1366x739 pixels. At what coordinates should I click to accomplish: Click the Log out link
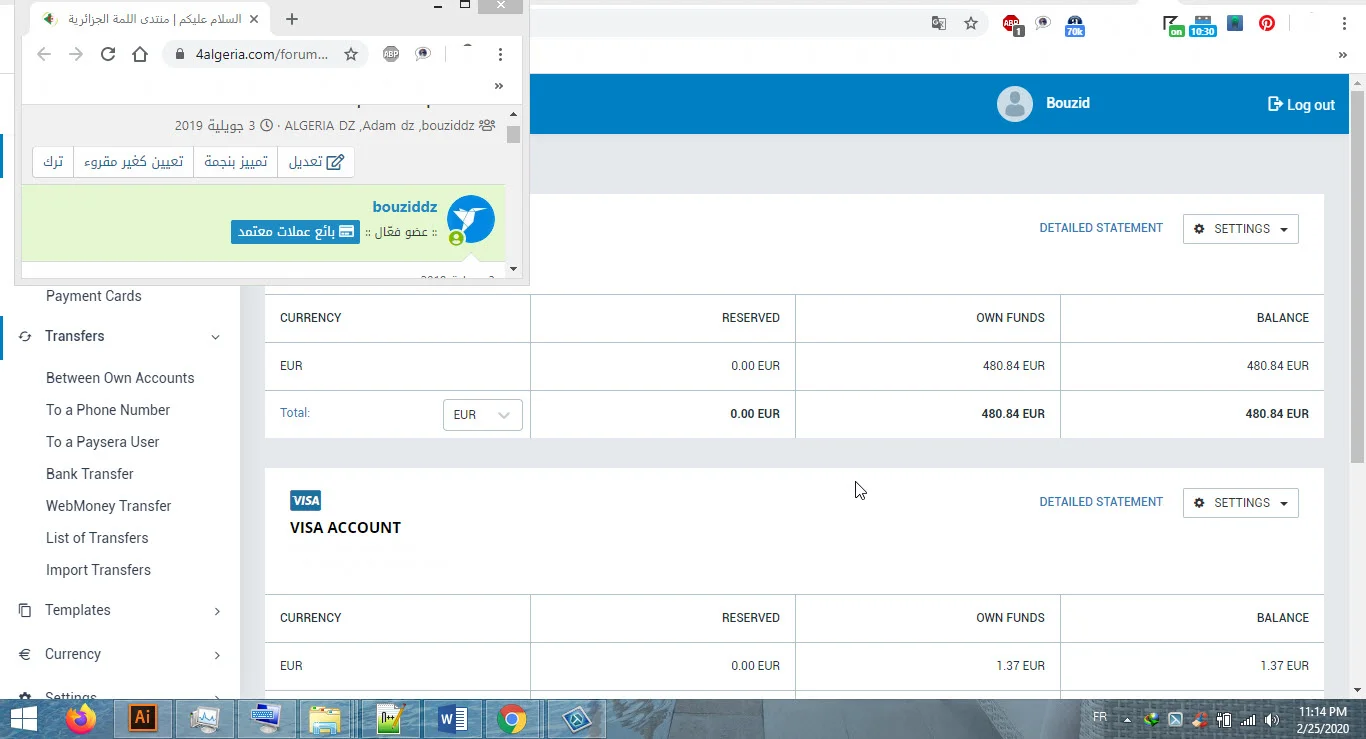pos(1301,104)
